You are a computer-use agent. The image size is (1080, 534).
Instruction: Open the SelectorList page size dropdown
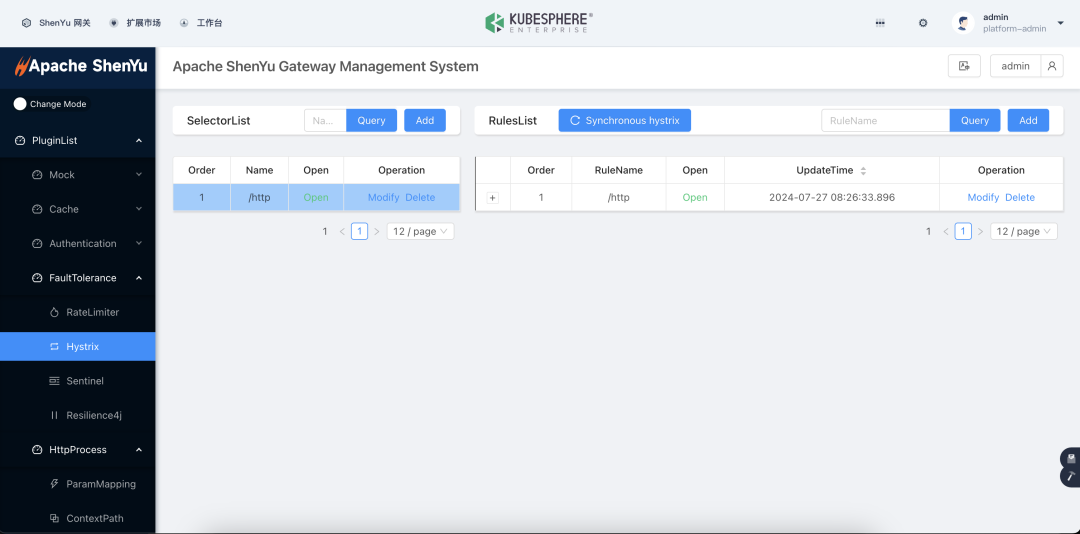pyautogui.click(x=420, y=232)
